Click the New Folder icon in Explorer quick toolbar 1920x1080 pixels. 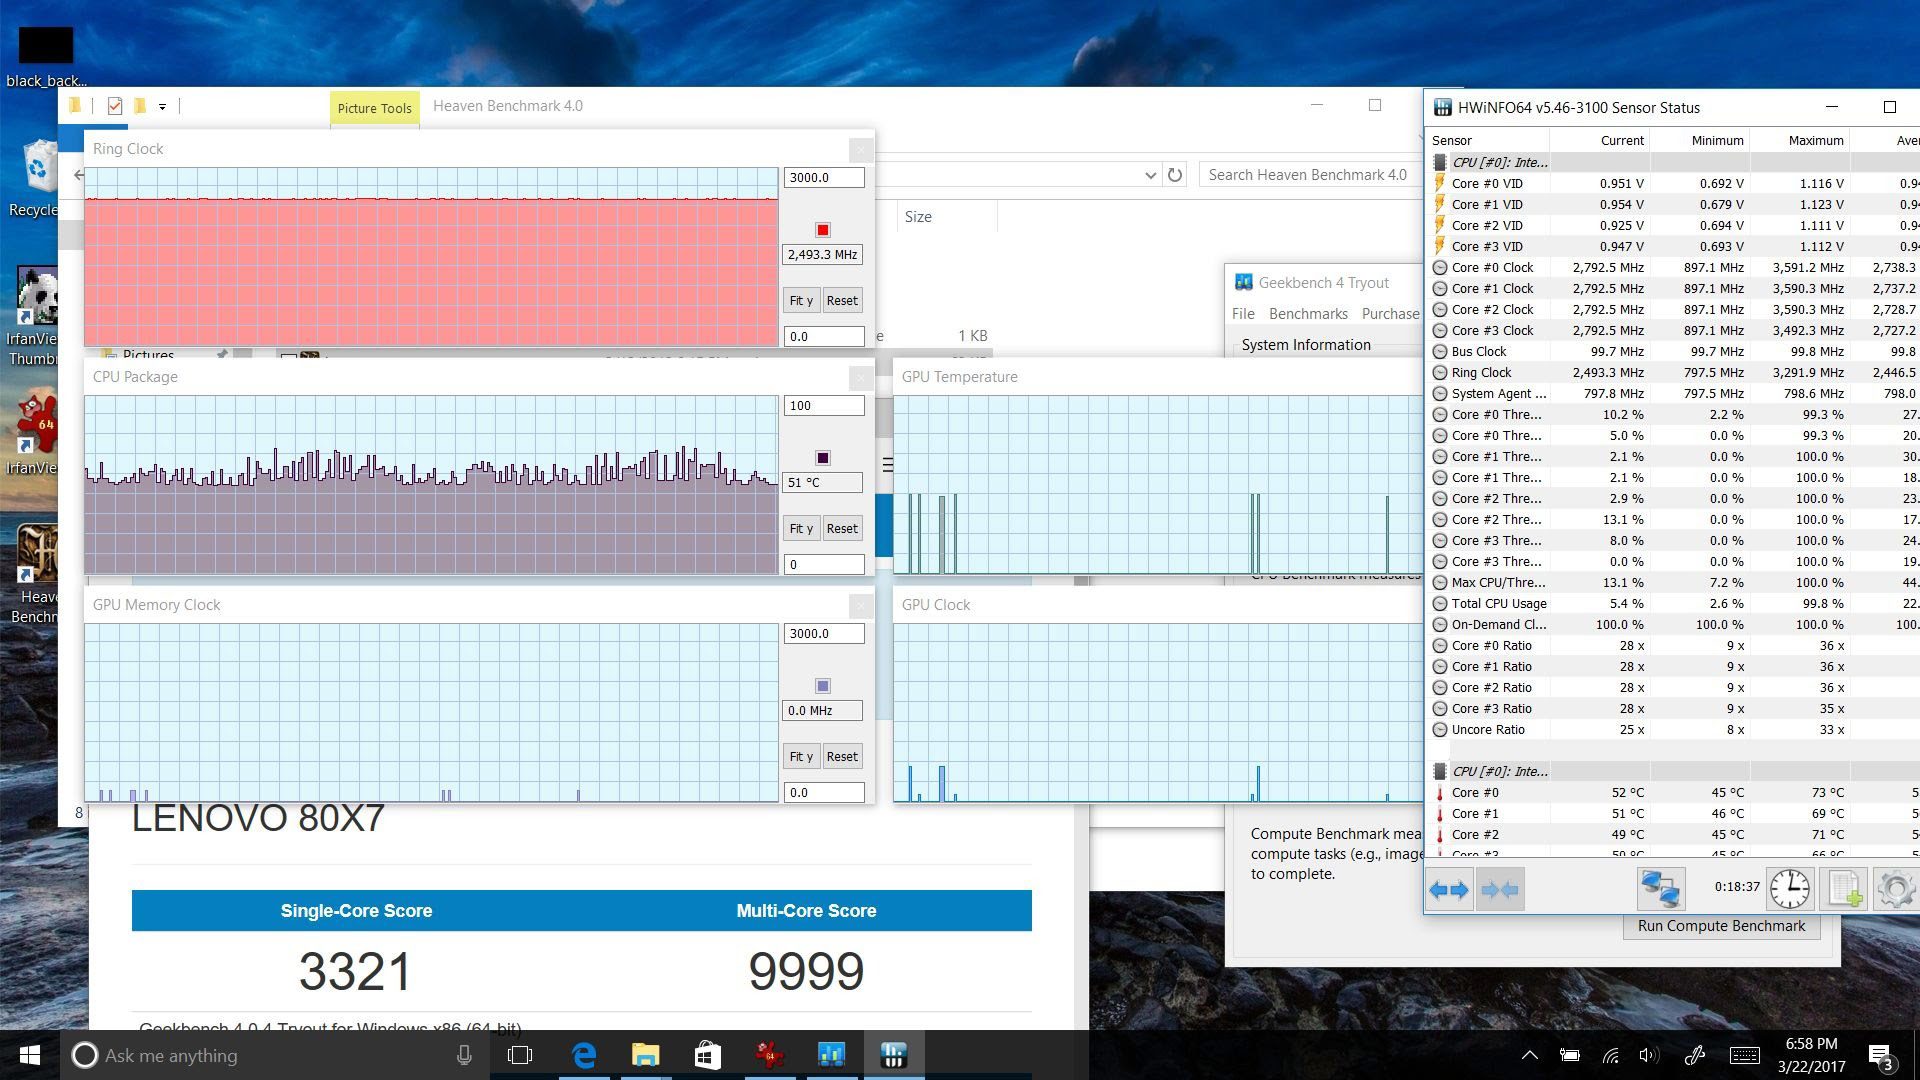(140, 106)
